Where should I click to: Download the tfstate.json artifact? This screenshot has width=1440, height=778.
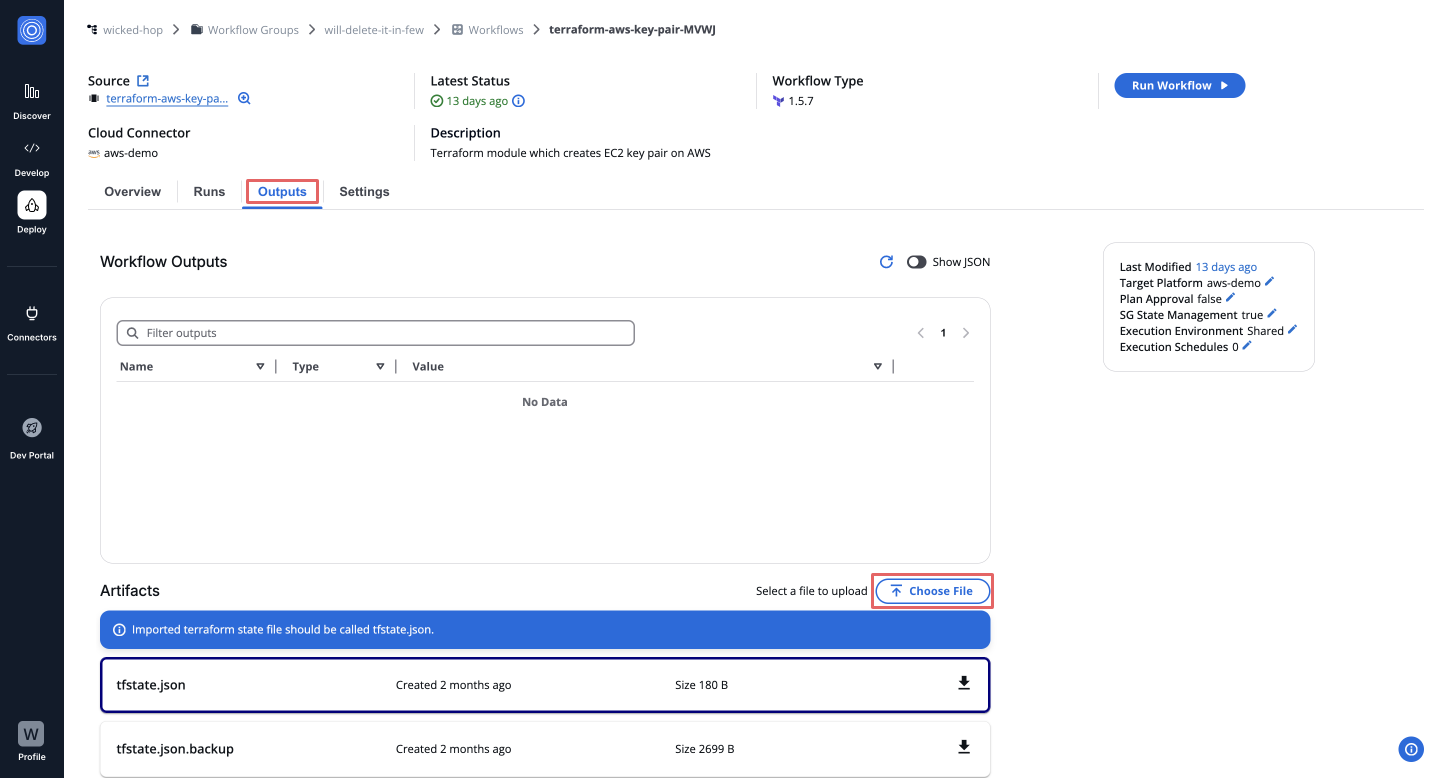(x=964, y=683)
